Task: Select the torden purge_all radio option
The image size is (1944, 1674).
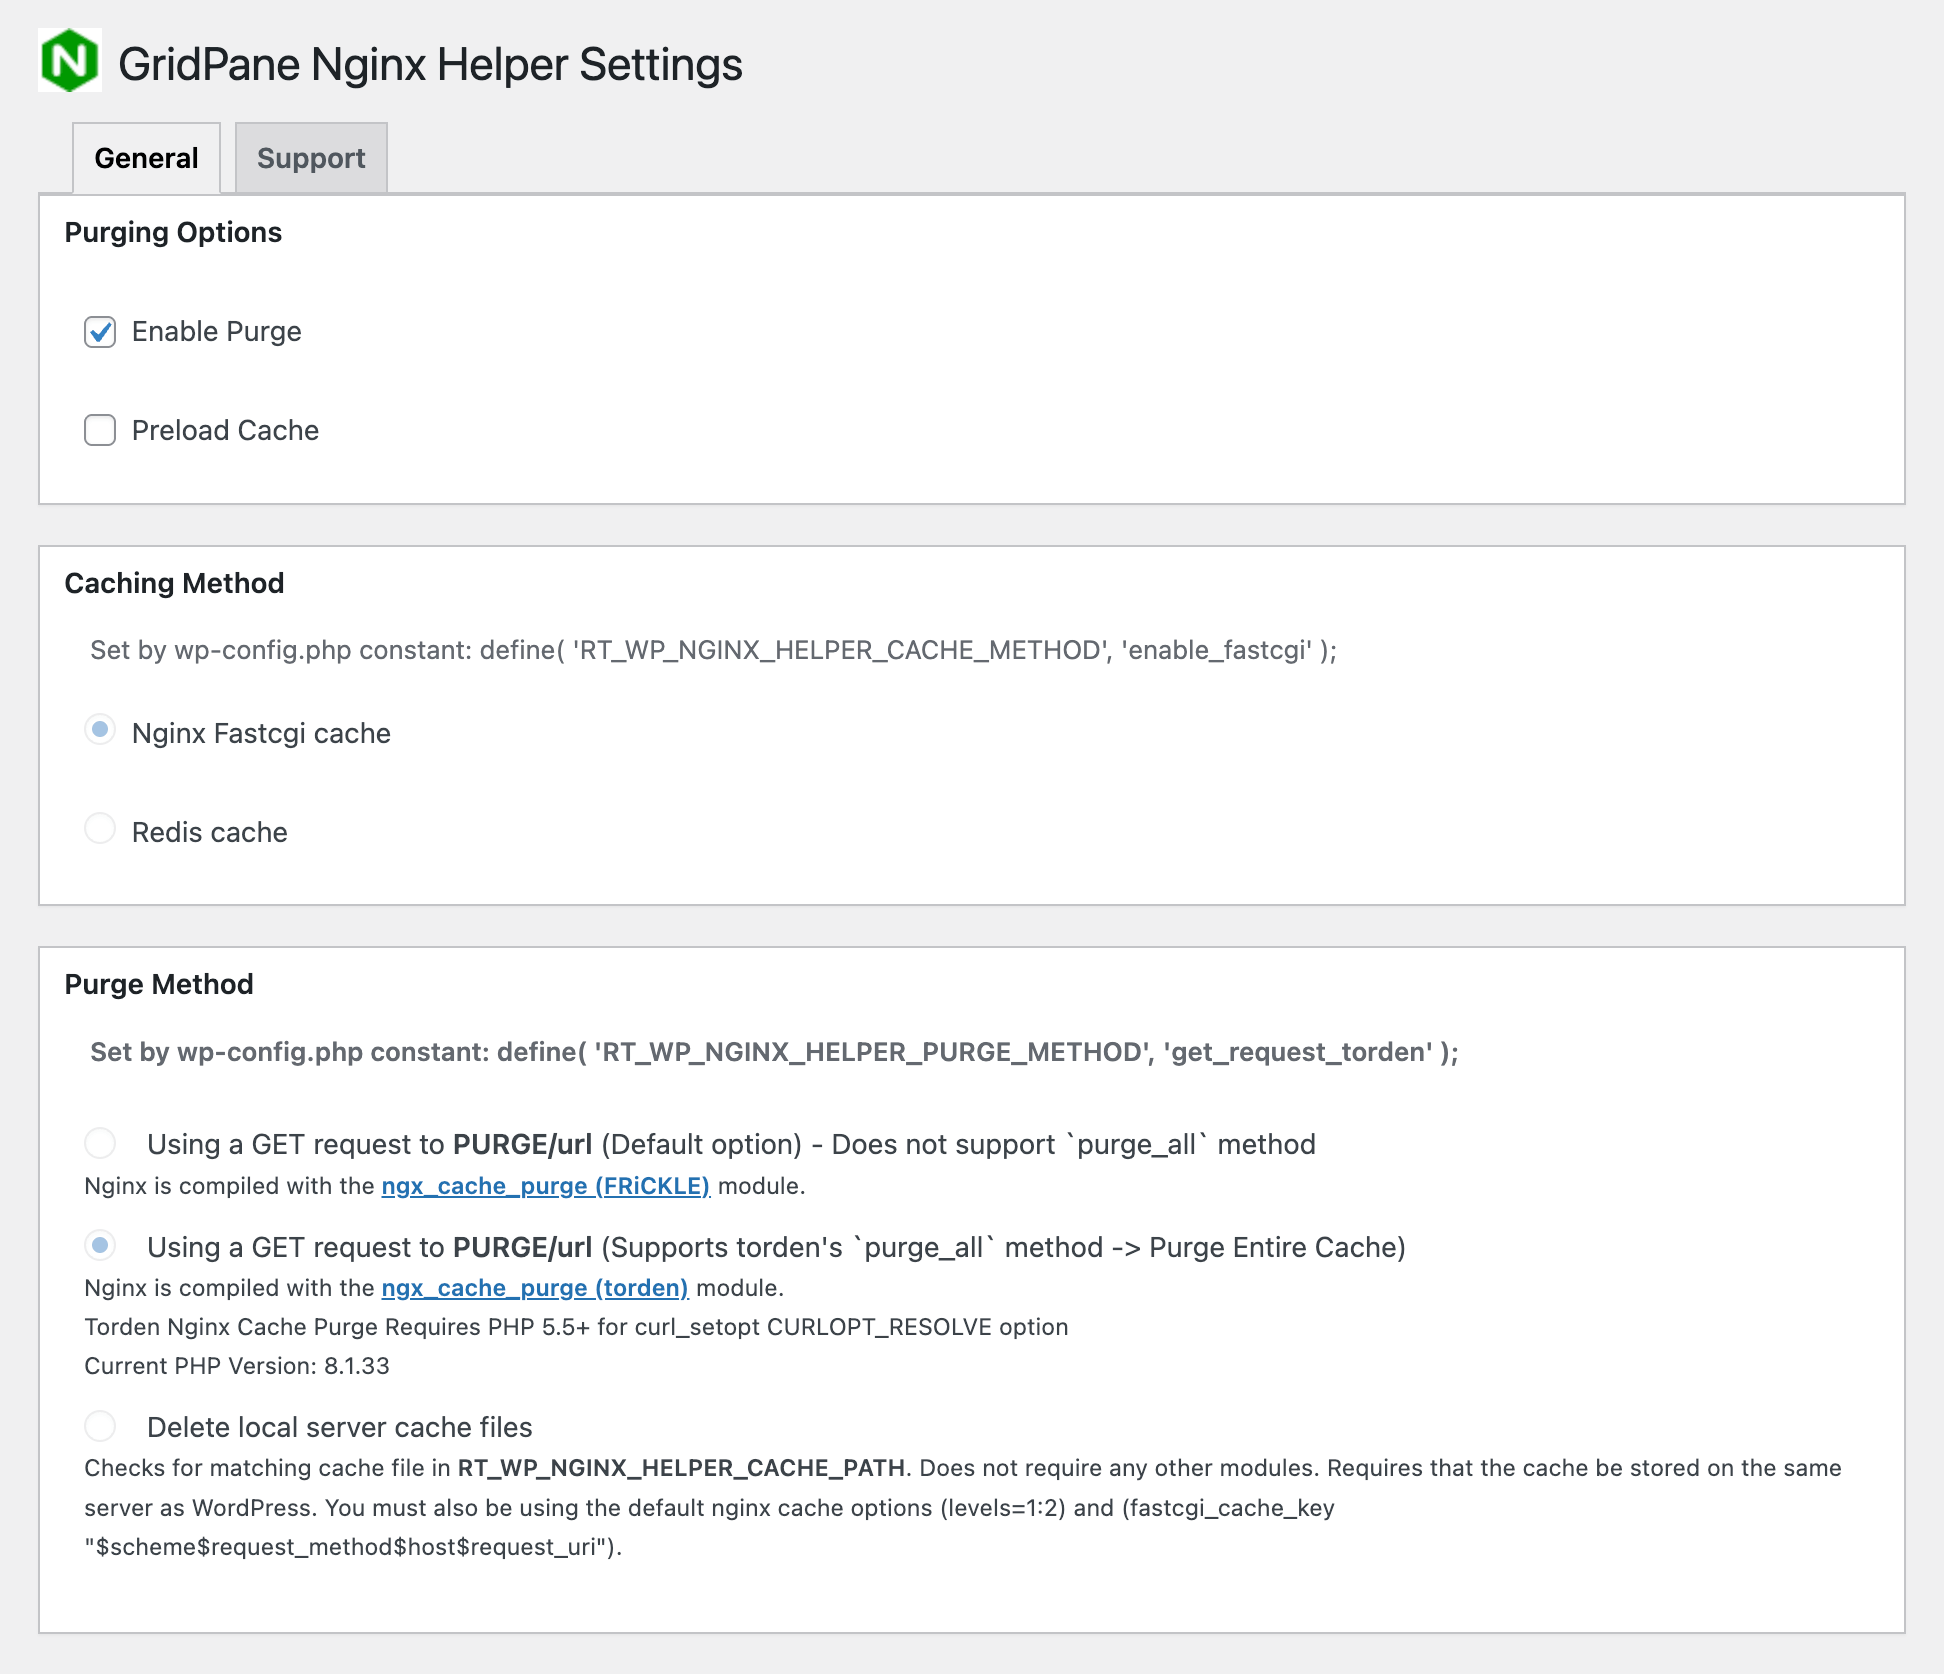Action: tap(100, 1246)
